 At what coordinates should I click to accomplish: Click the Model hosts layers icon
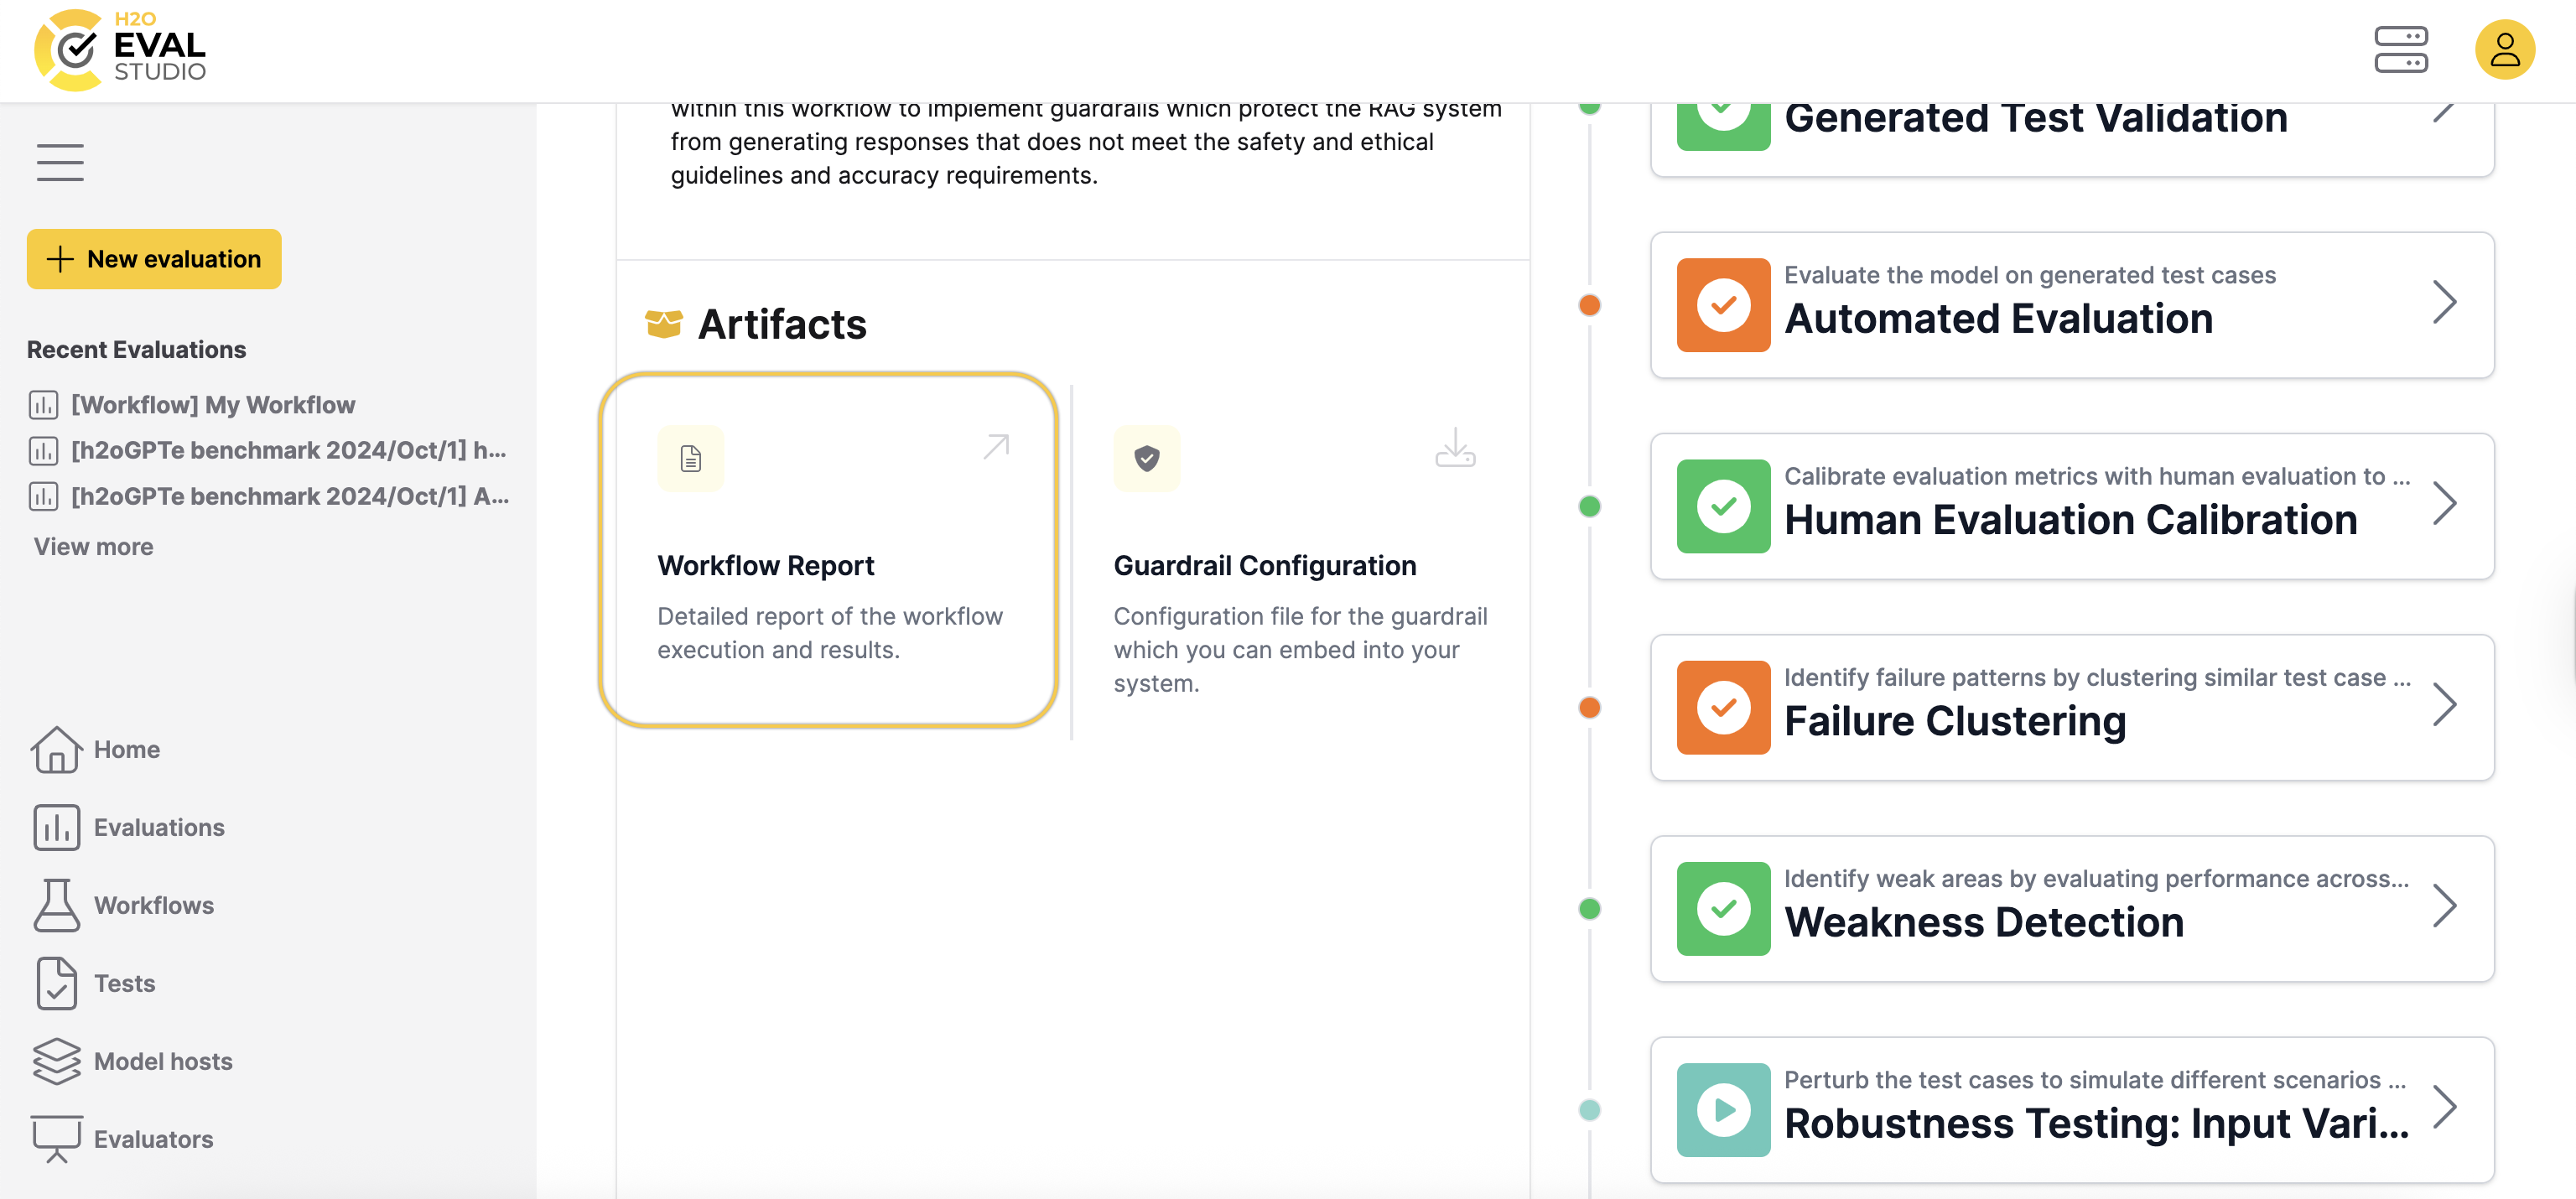(57, 1061)
